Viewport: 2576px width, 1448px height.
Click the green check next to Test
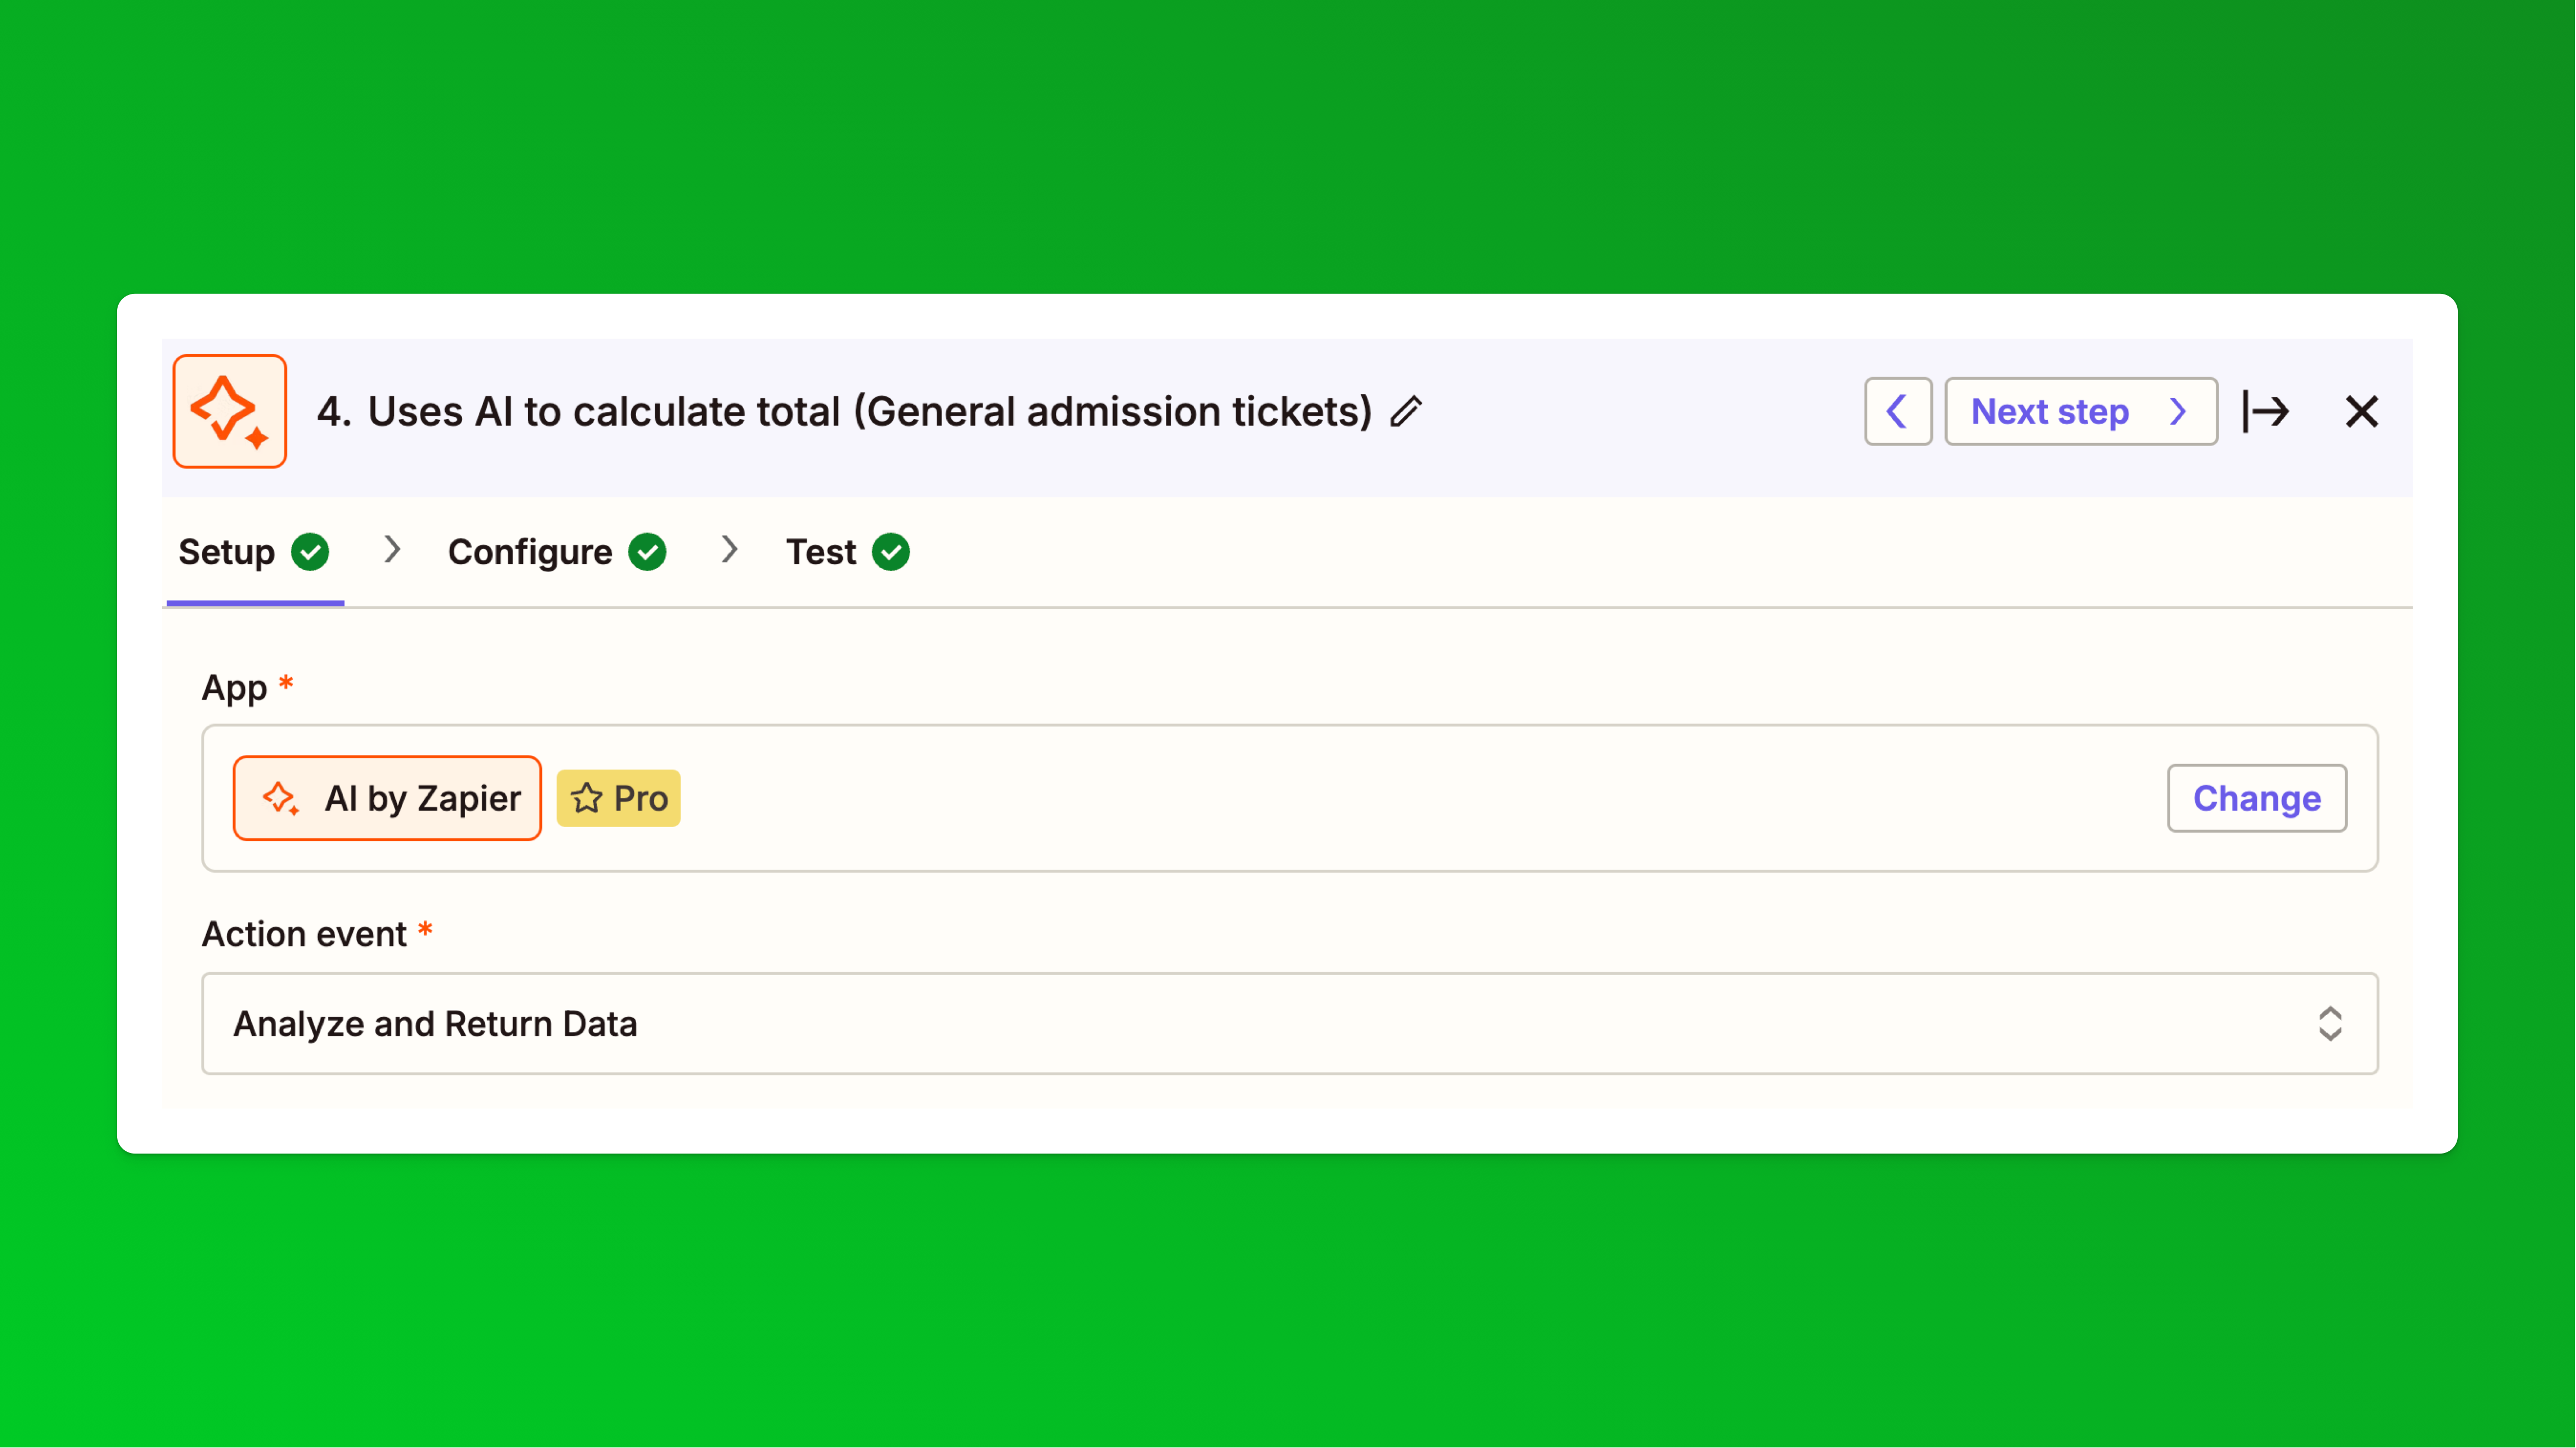tap(890, 552)
